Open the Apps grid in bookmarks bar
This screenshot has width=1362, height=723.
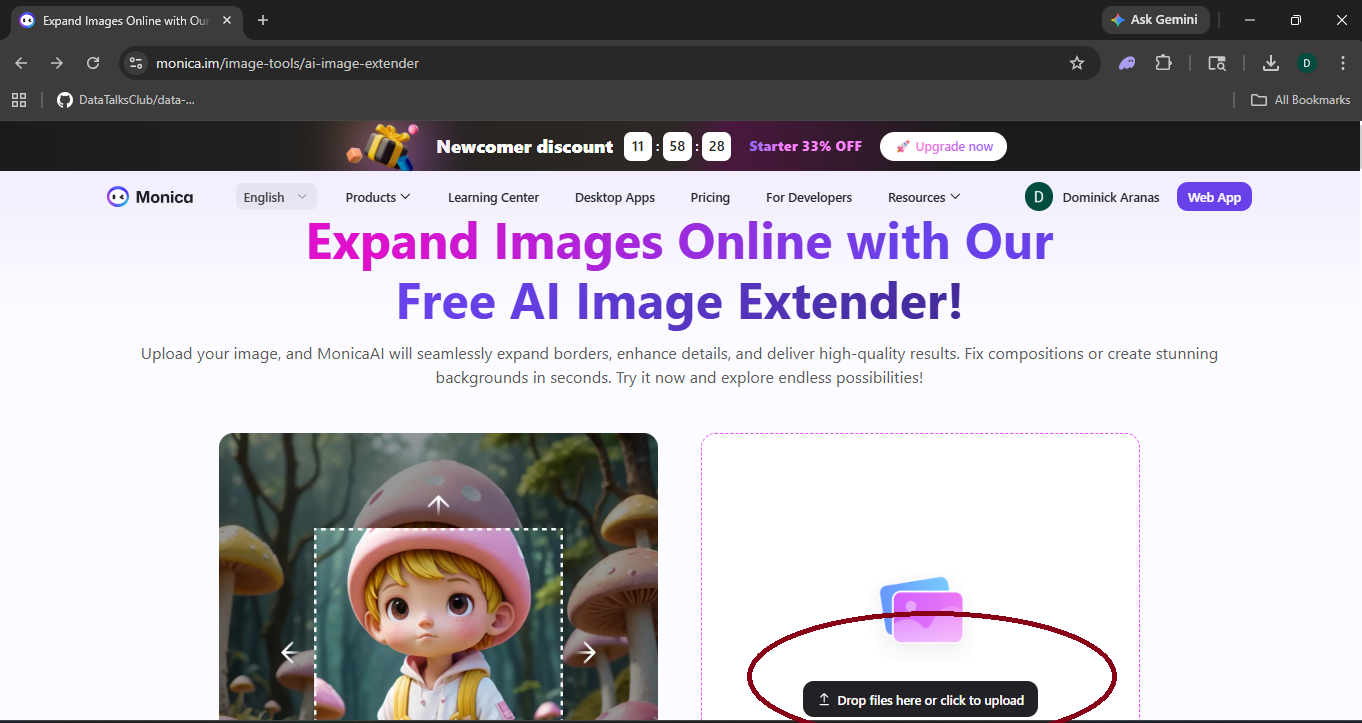click(19, 100)
